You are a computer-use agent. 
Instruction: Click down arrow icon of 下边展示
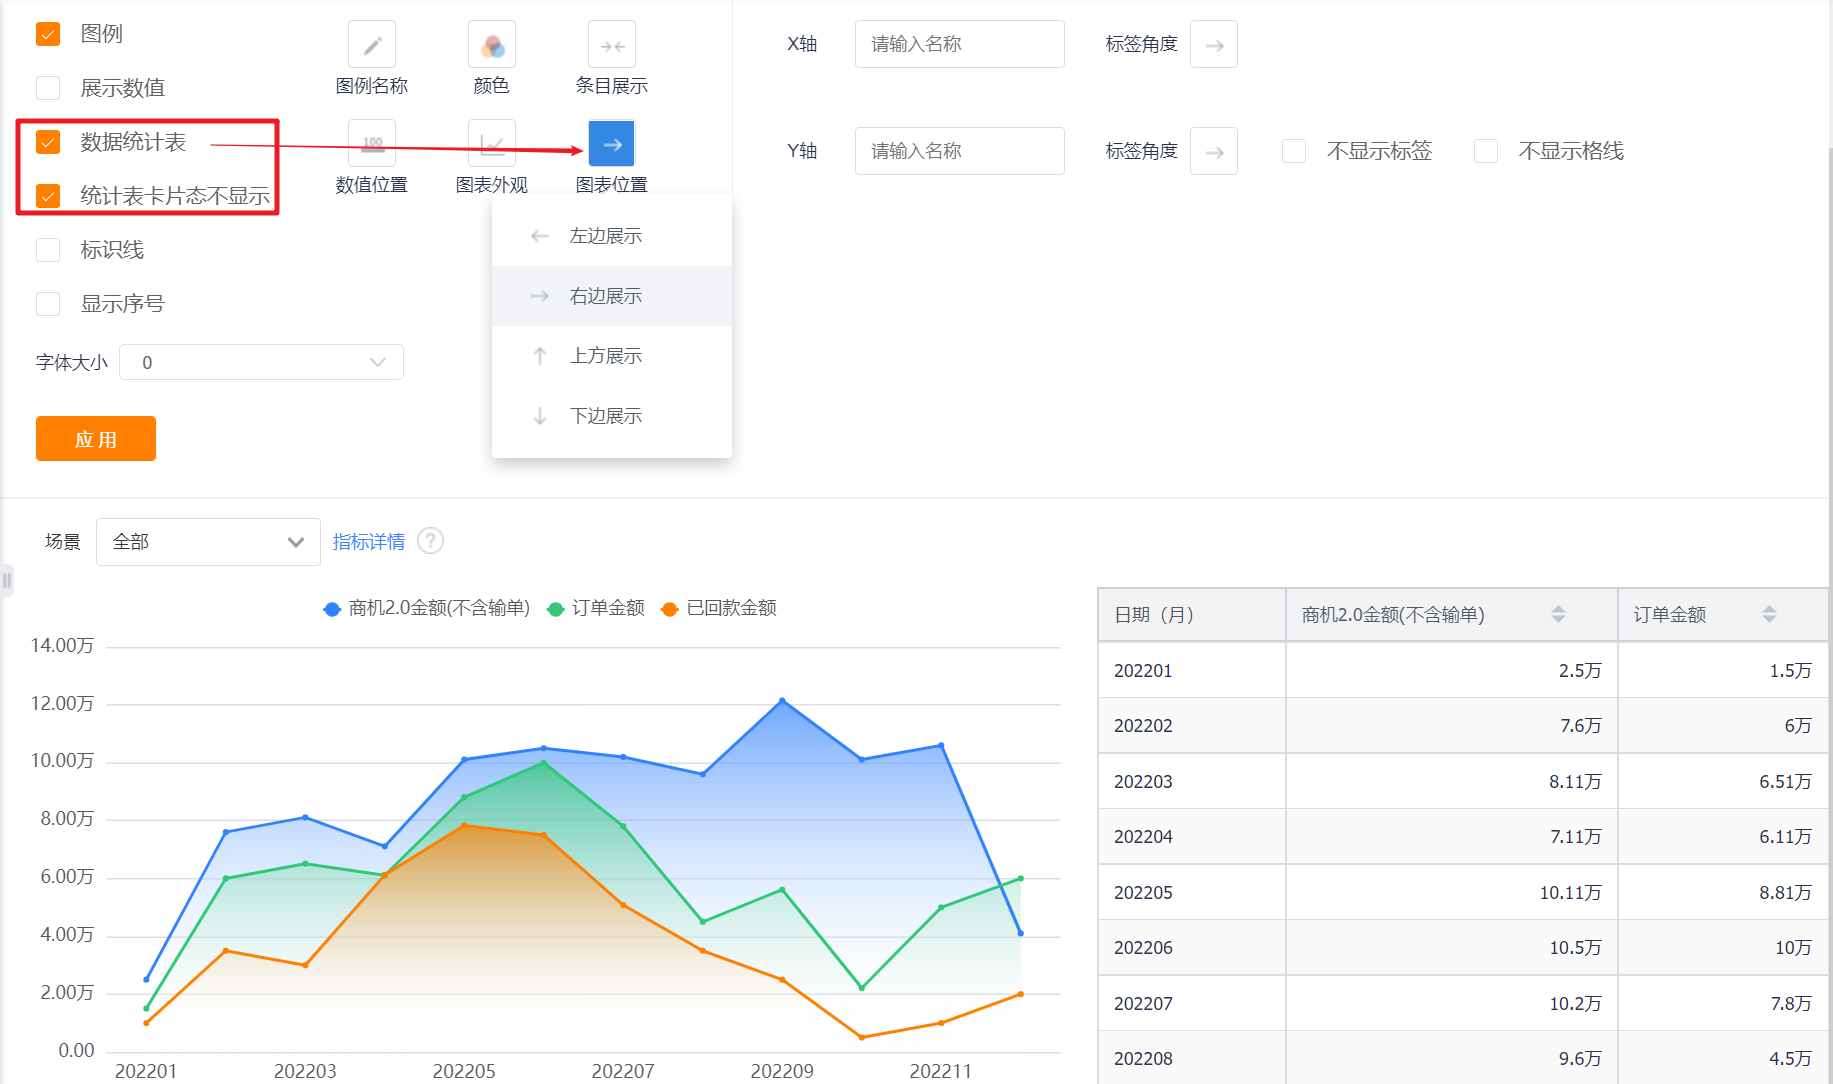(540, 416)
